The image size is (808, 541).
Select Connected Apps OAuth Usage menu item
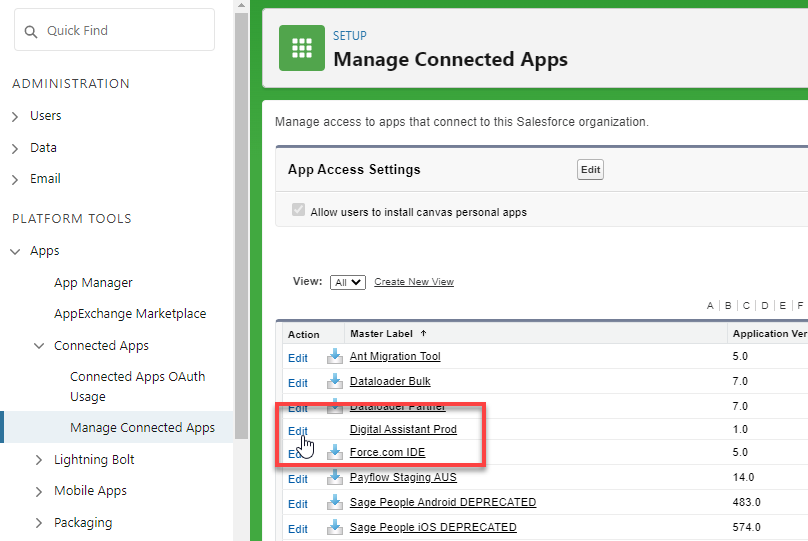(x=137, y=386)
